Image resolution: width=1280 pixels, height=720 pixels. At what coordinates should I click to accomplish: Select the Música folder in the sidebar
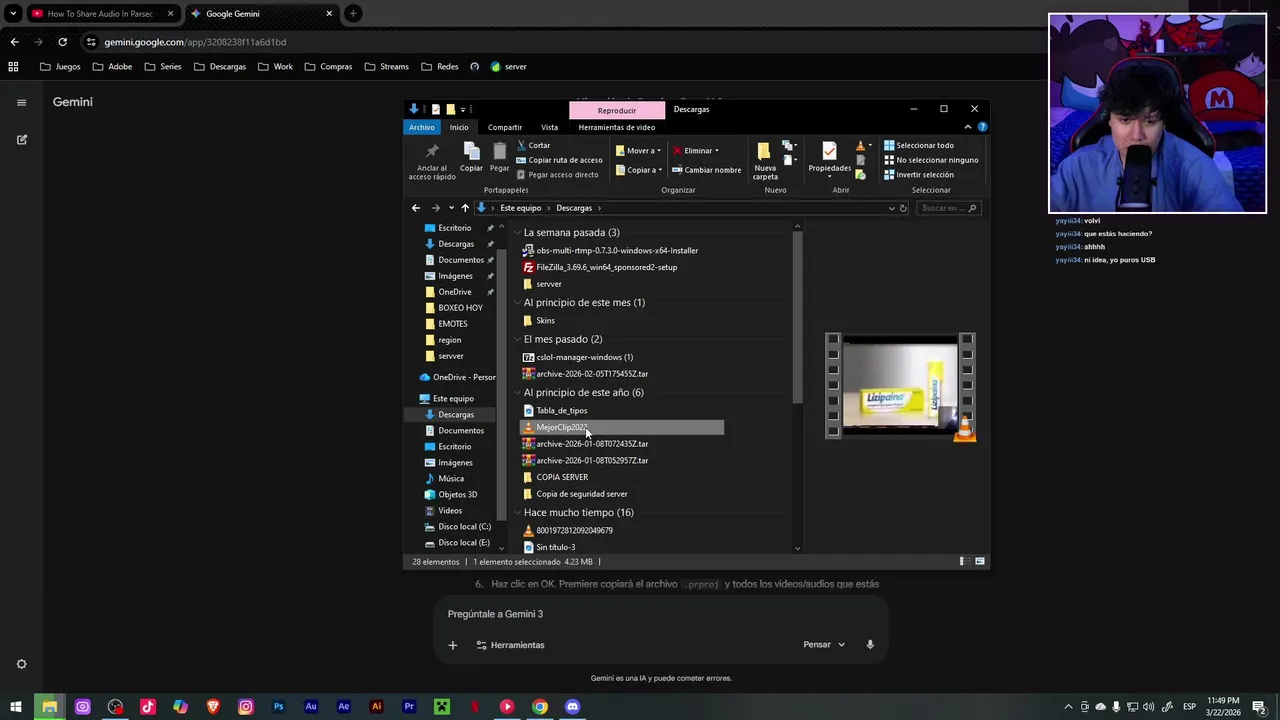(x=443, y=479)
